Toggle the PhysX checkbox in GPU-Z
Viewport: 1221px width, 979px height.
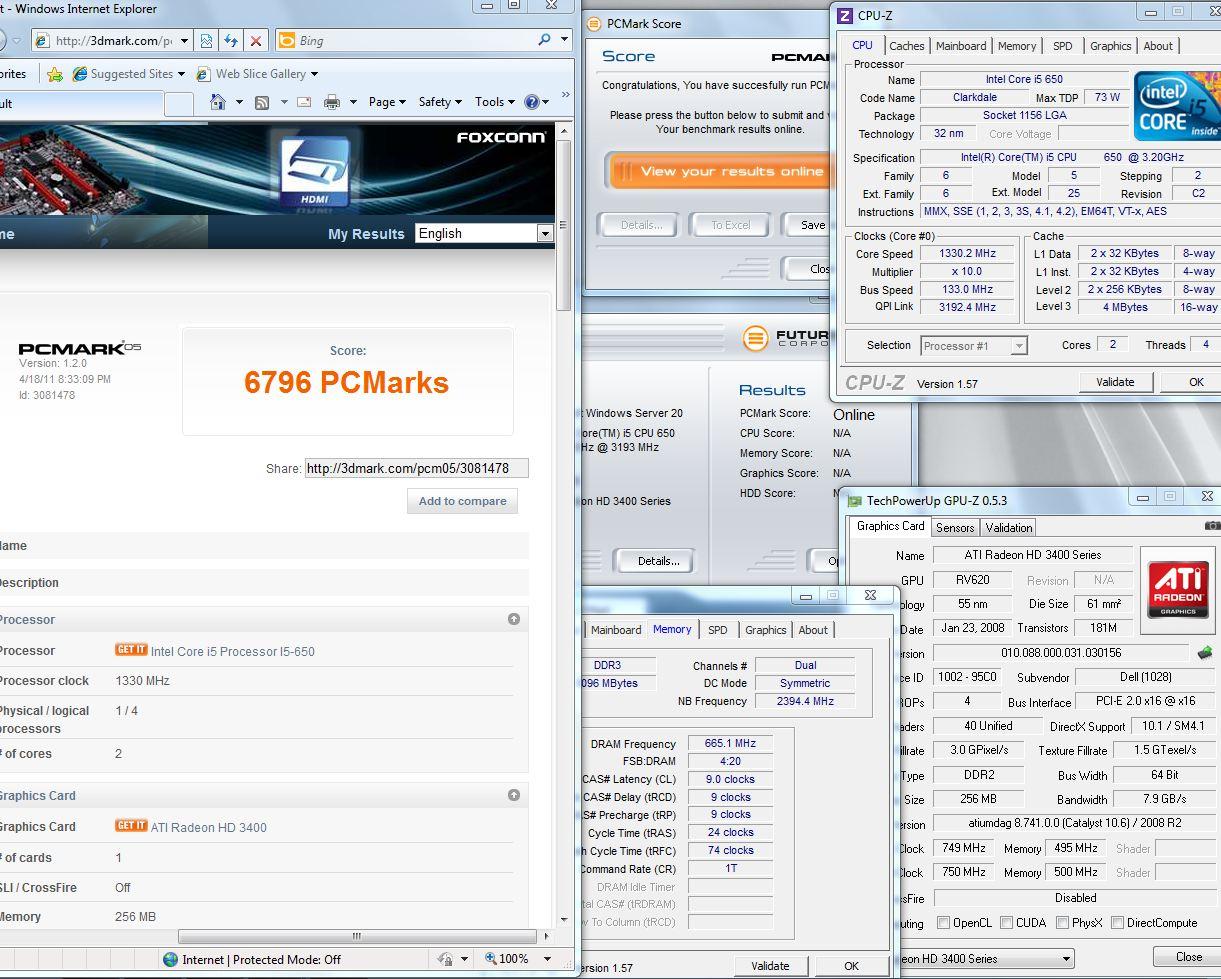click(x=1062, y=923)
